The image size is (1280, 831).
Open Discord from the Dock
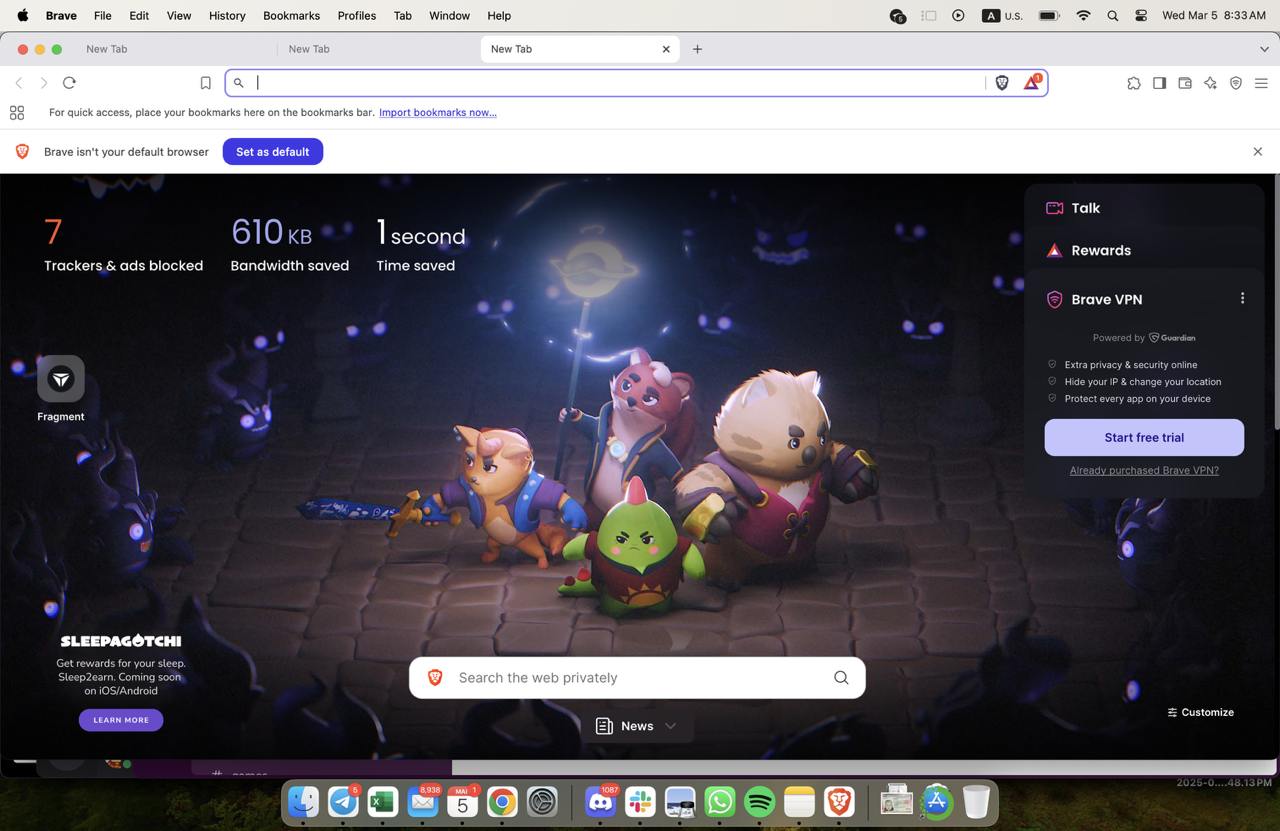coord(600,801)
